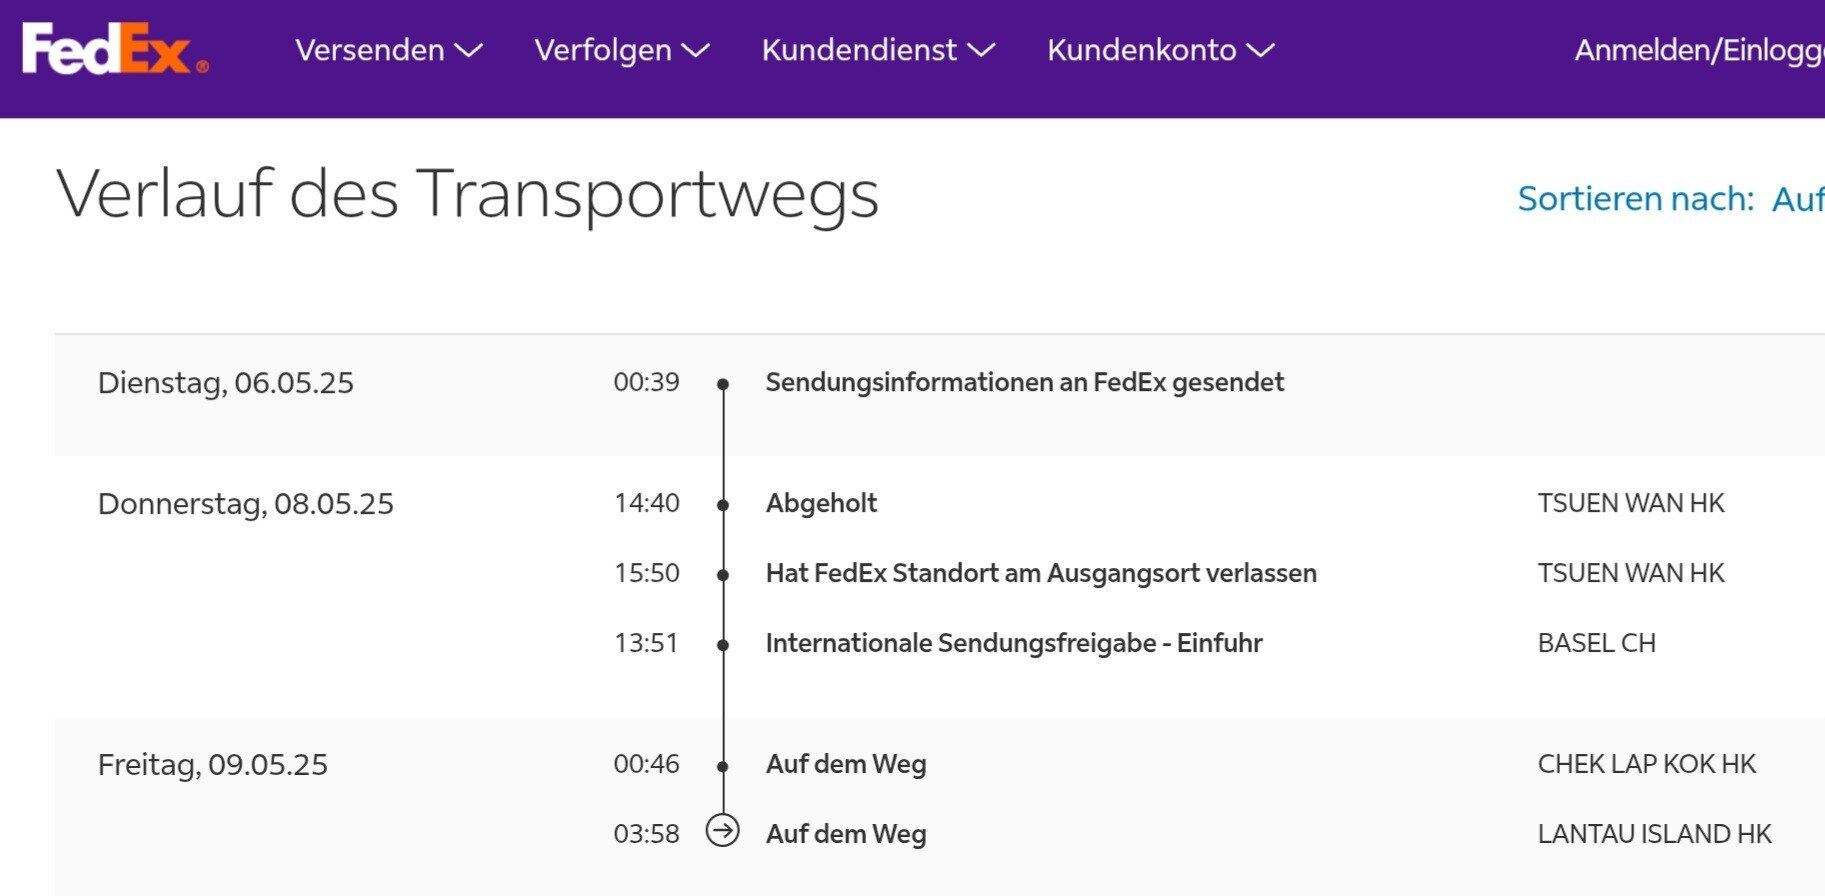Image resolution: width=1825 pixels, height=896 pixels.
Task: Click the LANTAU ISLAND HK location
Action: (x=1654, y=834)
